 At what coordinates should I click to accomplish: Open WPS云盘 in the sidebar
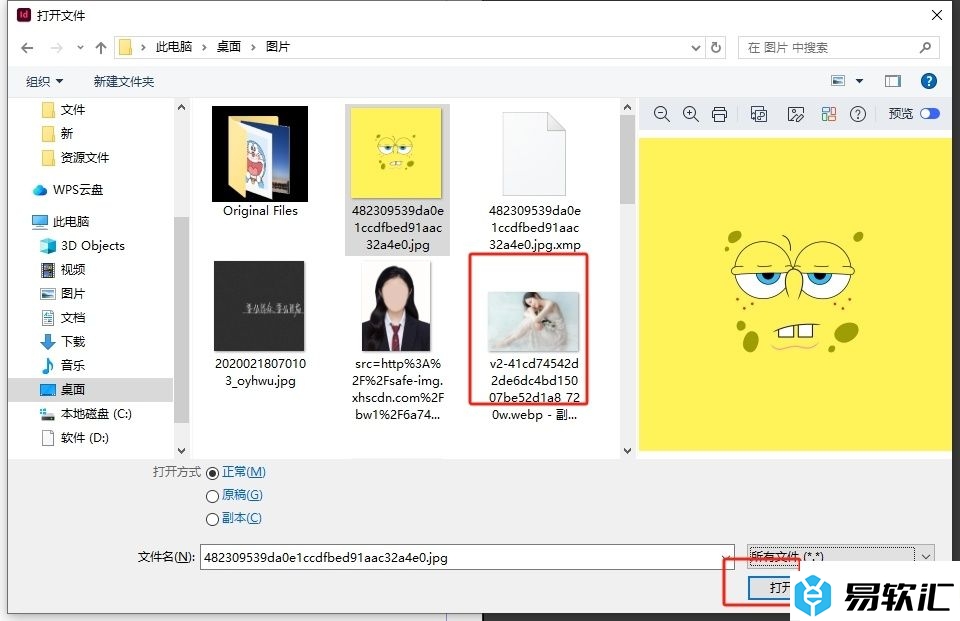[x=68, y=190]
